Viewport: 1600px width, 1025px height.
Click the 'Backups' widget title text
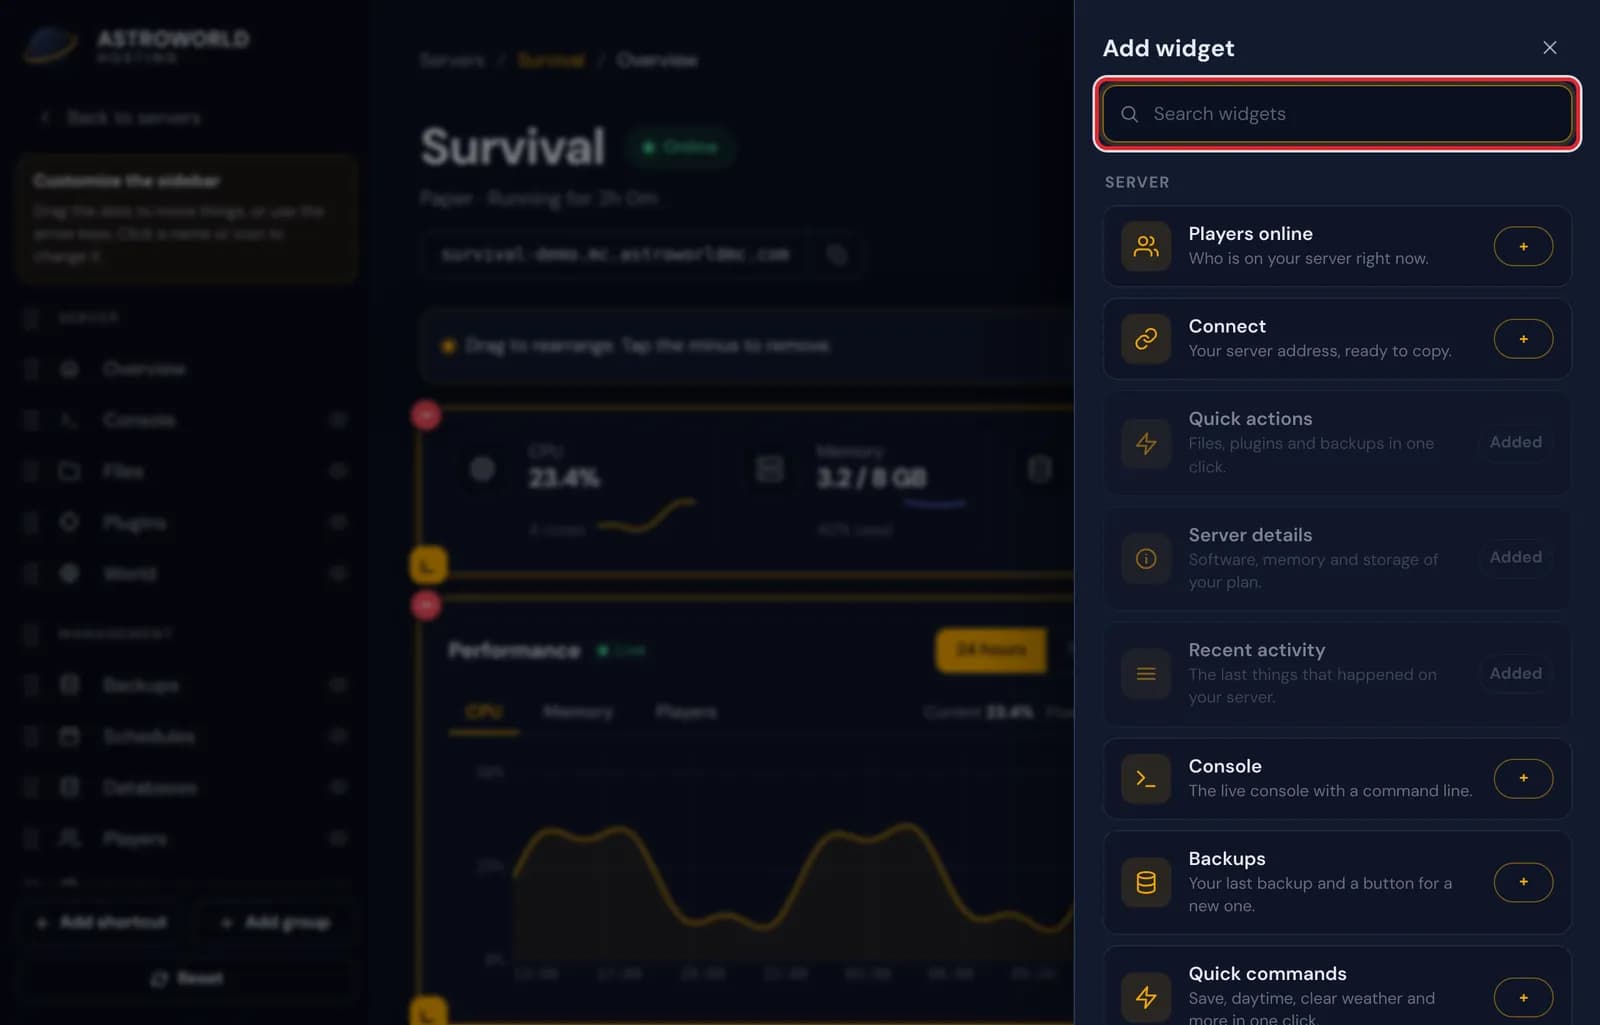pyautogui.click(x=1227, y=859)
